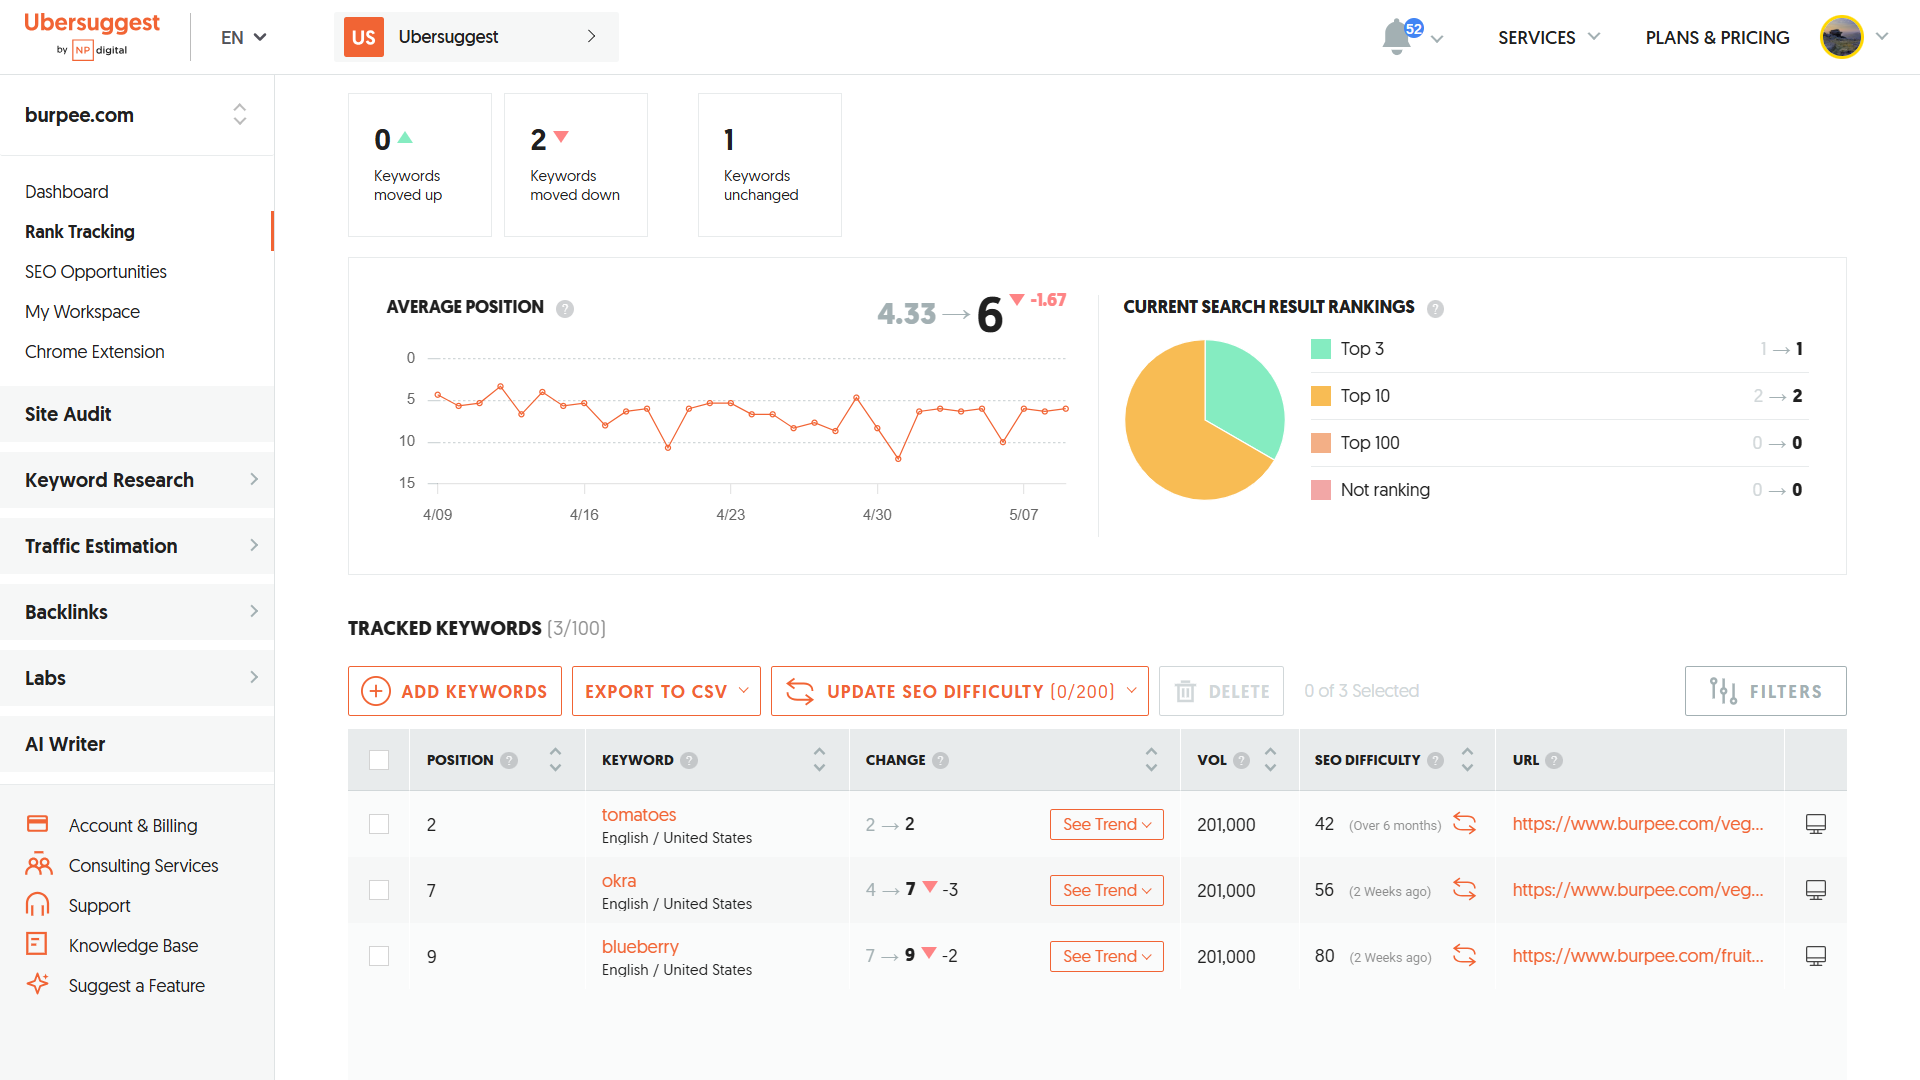
Task: Sort table by Vol column arrows
Action: tap(1270, 760)
